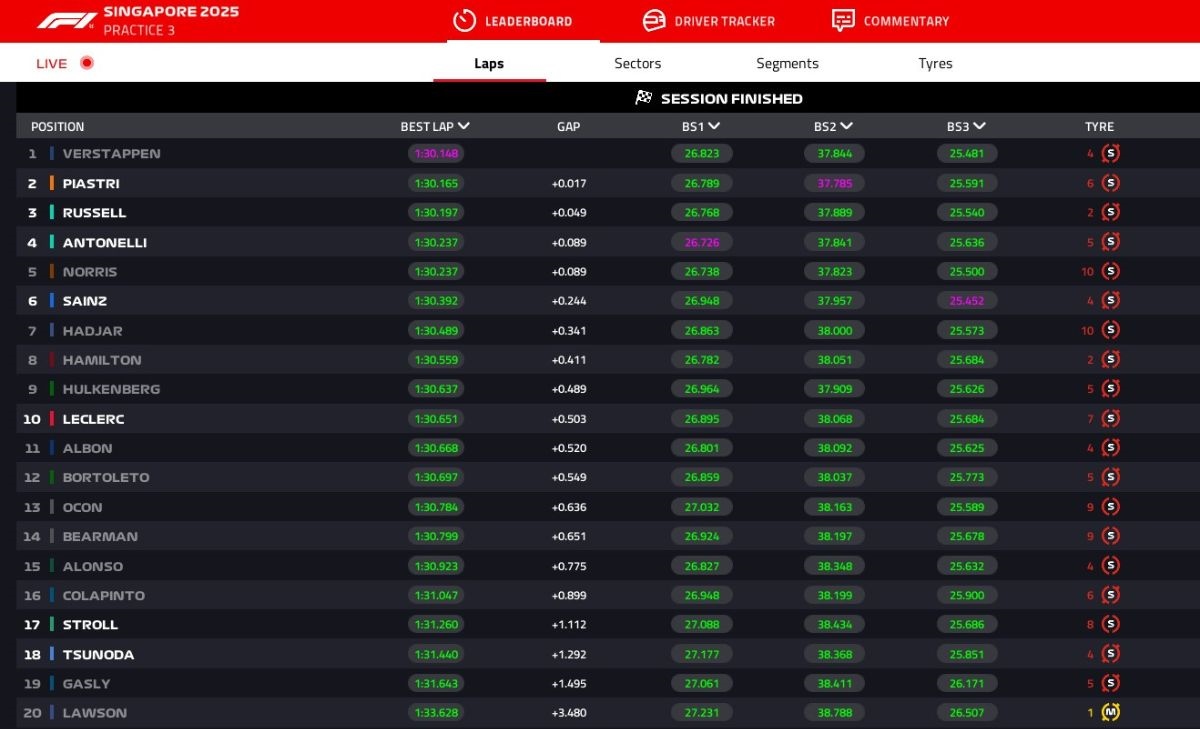The height and width of the screenshot is (729, 1200).
Task: Click Verstappen's purple best lap time
Action: (x=436, y=154)
